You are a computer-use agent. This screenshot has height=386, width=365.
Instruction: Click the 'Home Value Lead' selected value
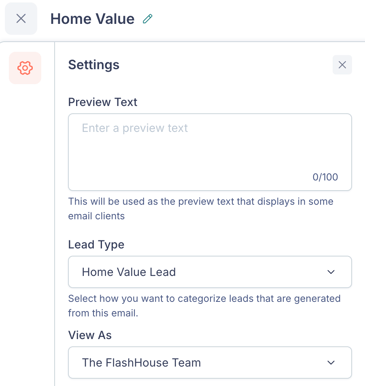(129, 272)
